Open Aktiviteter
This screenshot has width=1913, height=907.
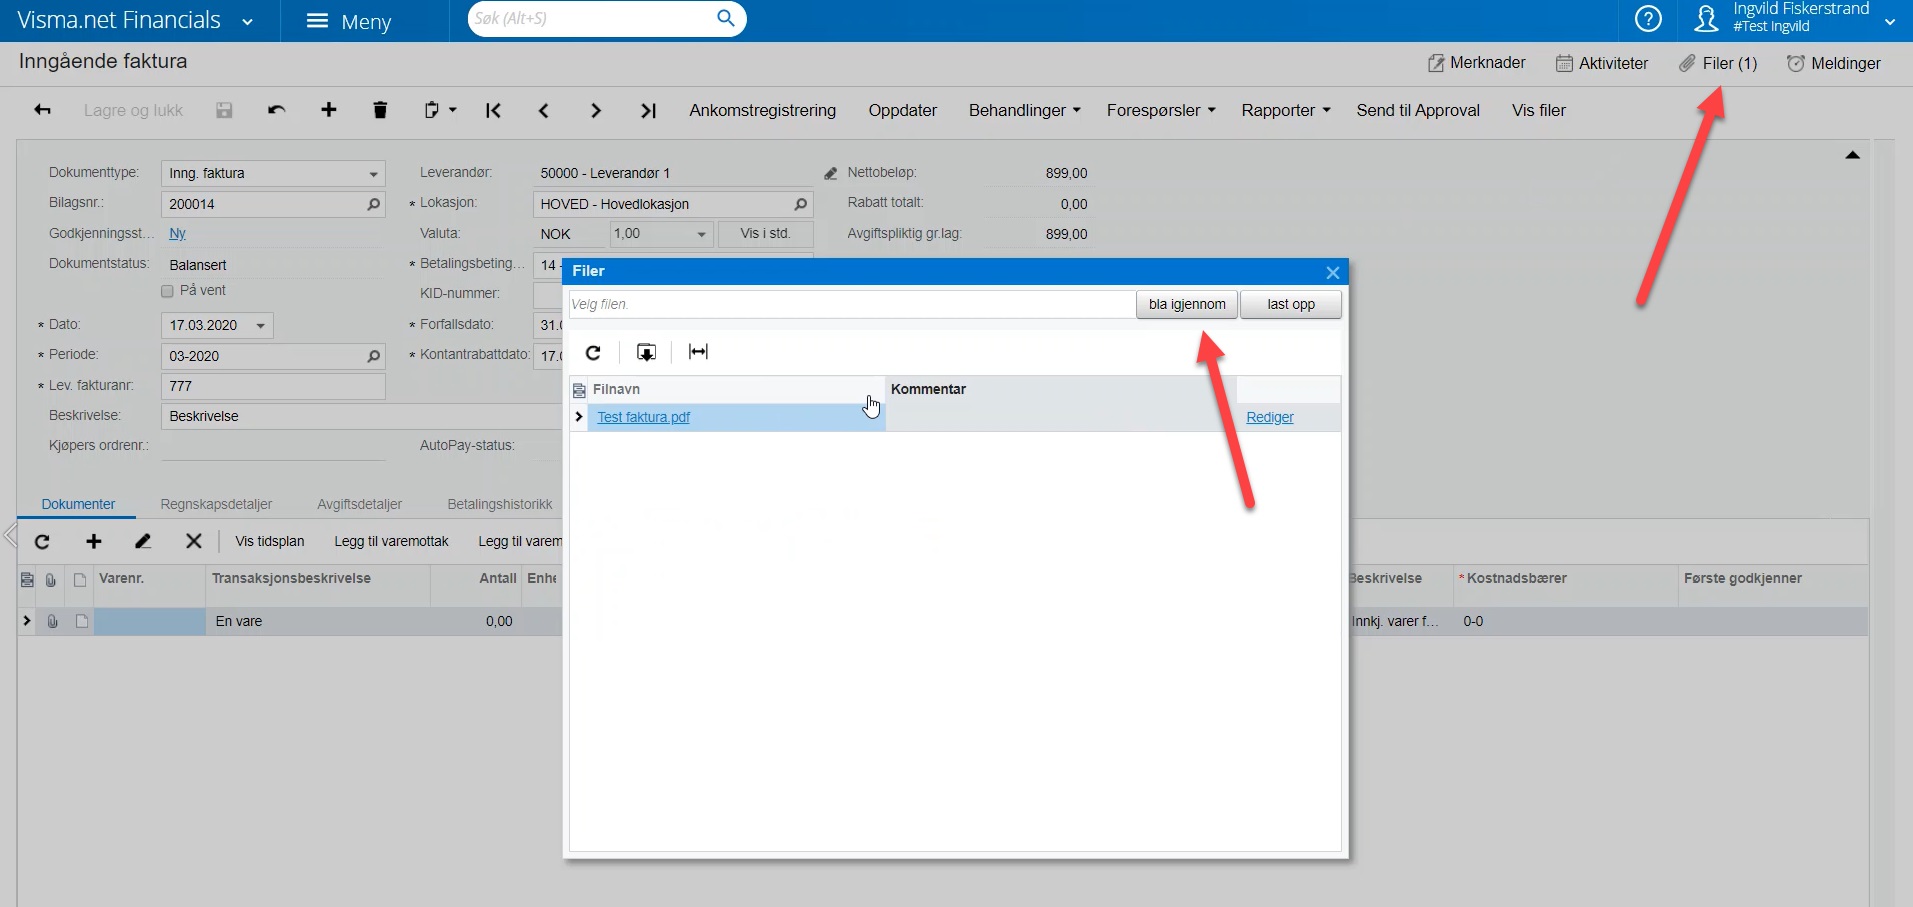1602,63
